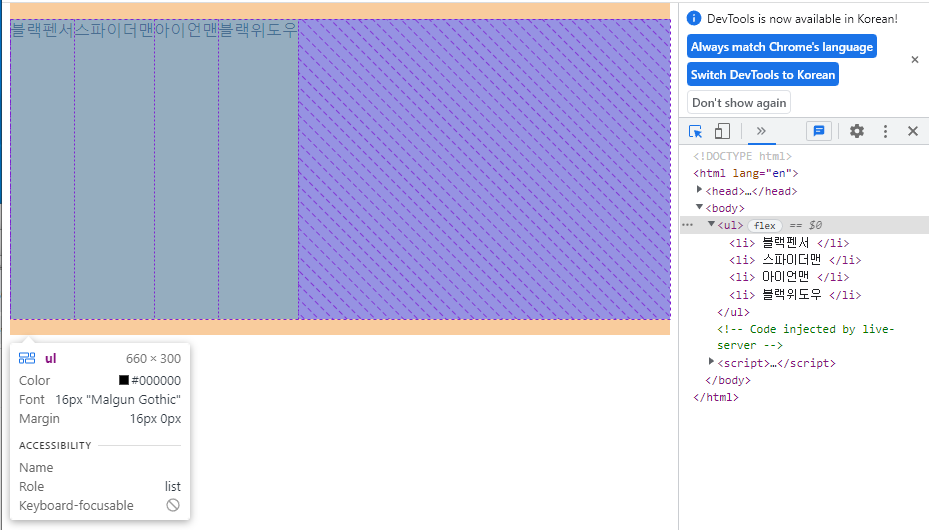This screenshot has height=530, width=929.
Task: Collapse the body element node
Action: click(699, 207)
